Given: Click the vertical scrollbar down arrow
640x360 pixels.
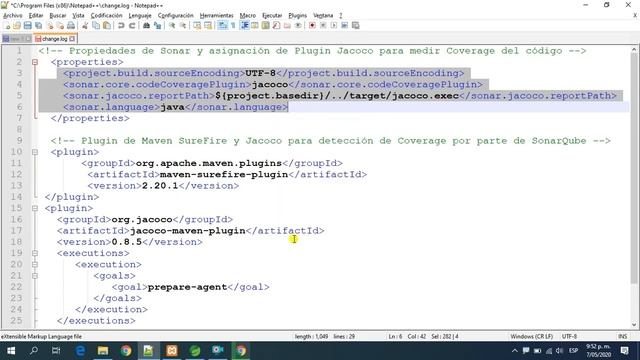Looking at the screenshot, I should (634, 324).
